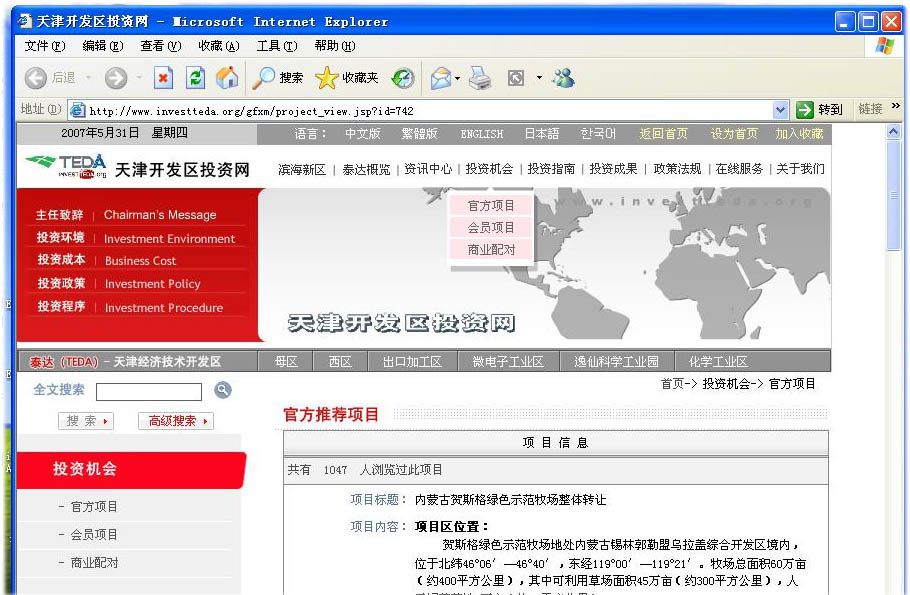Open the 滨海新区 navigation link

click(x=302, y=169)
